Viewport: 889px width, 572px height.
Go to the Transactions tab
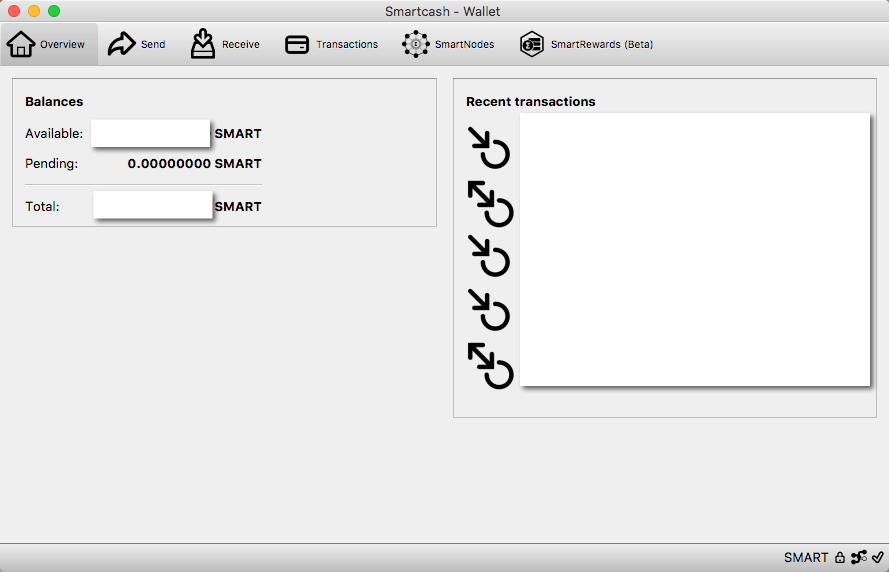coord(331,44)
